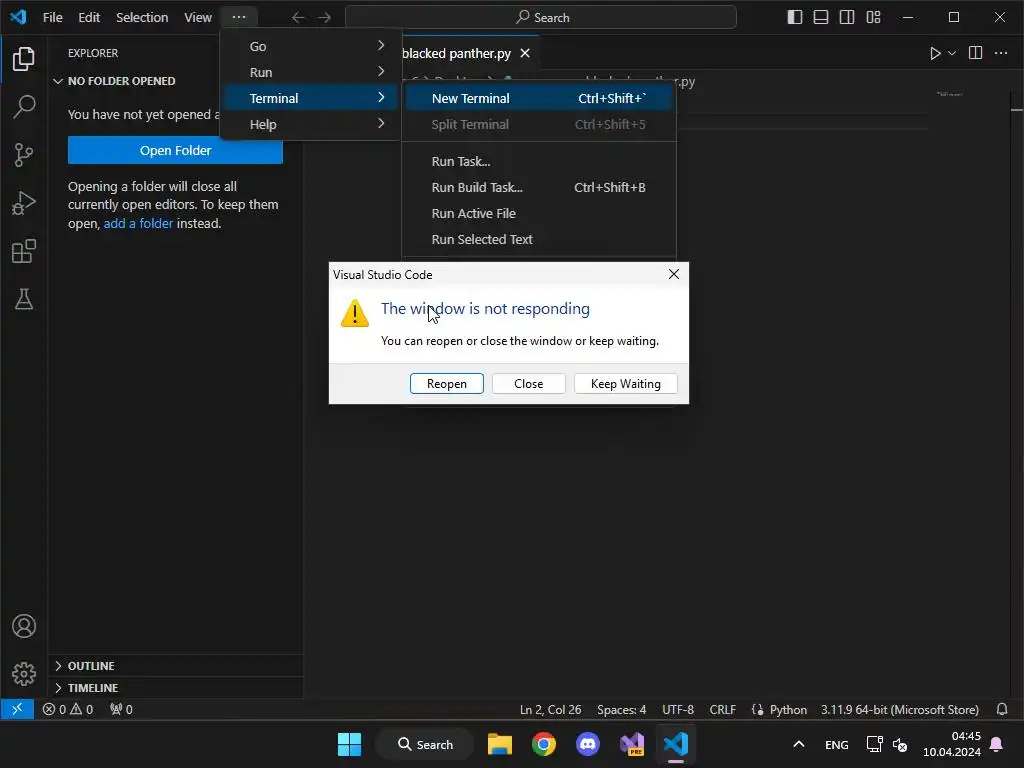Screen dimensions: 1024x768
Task: Open run options dropdown arrow
Action: coord(952,54)
